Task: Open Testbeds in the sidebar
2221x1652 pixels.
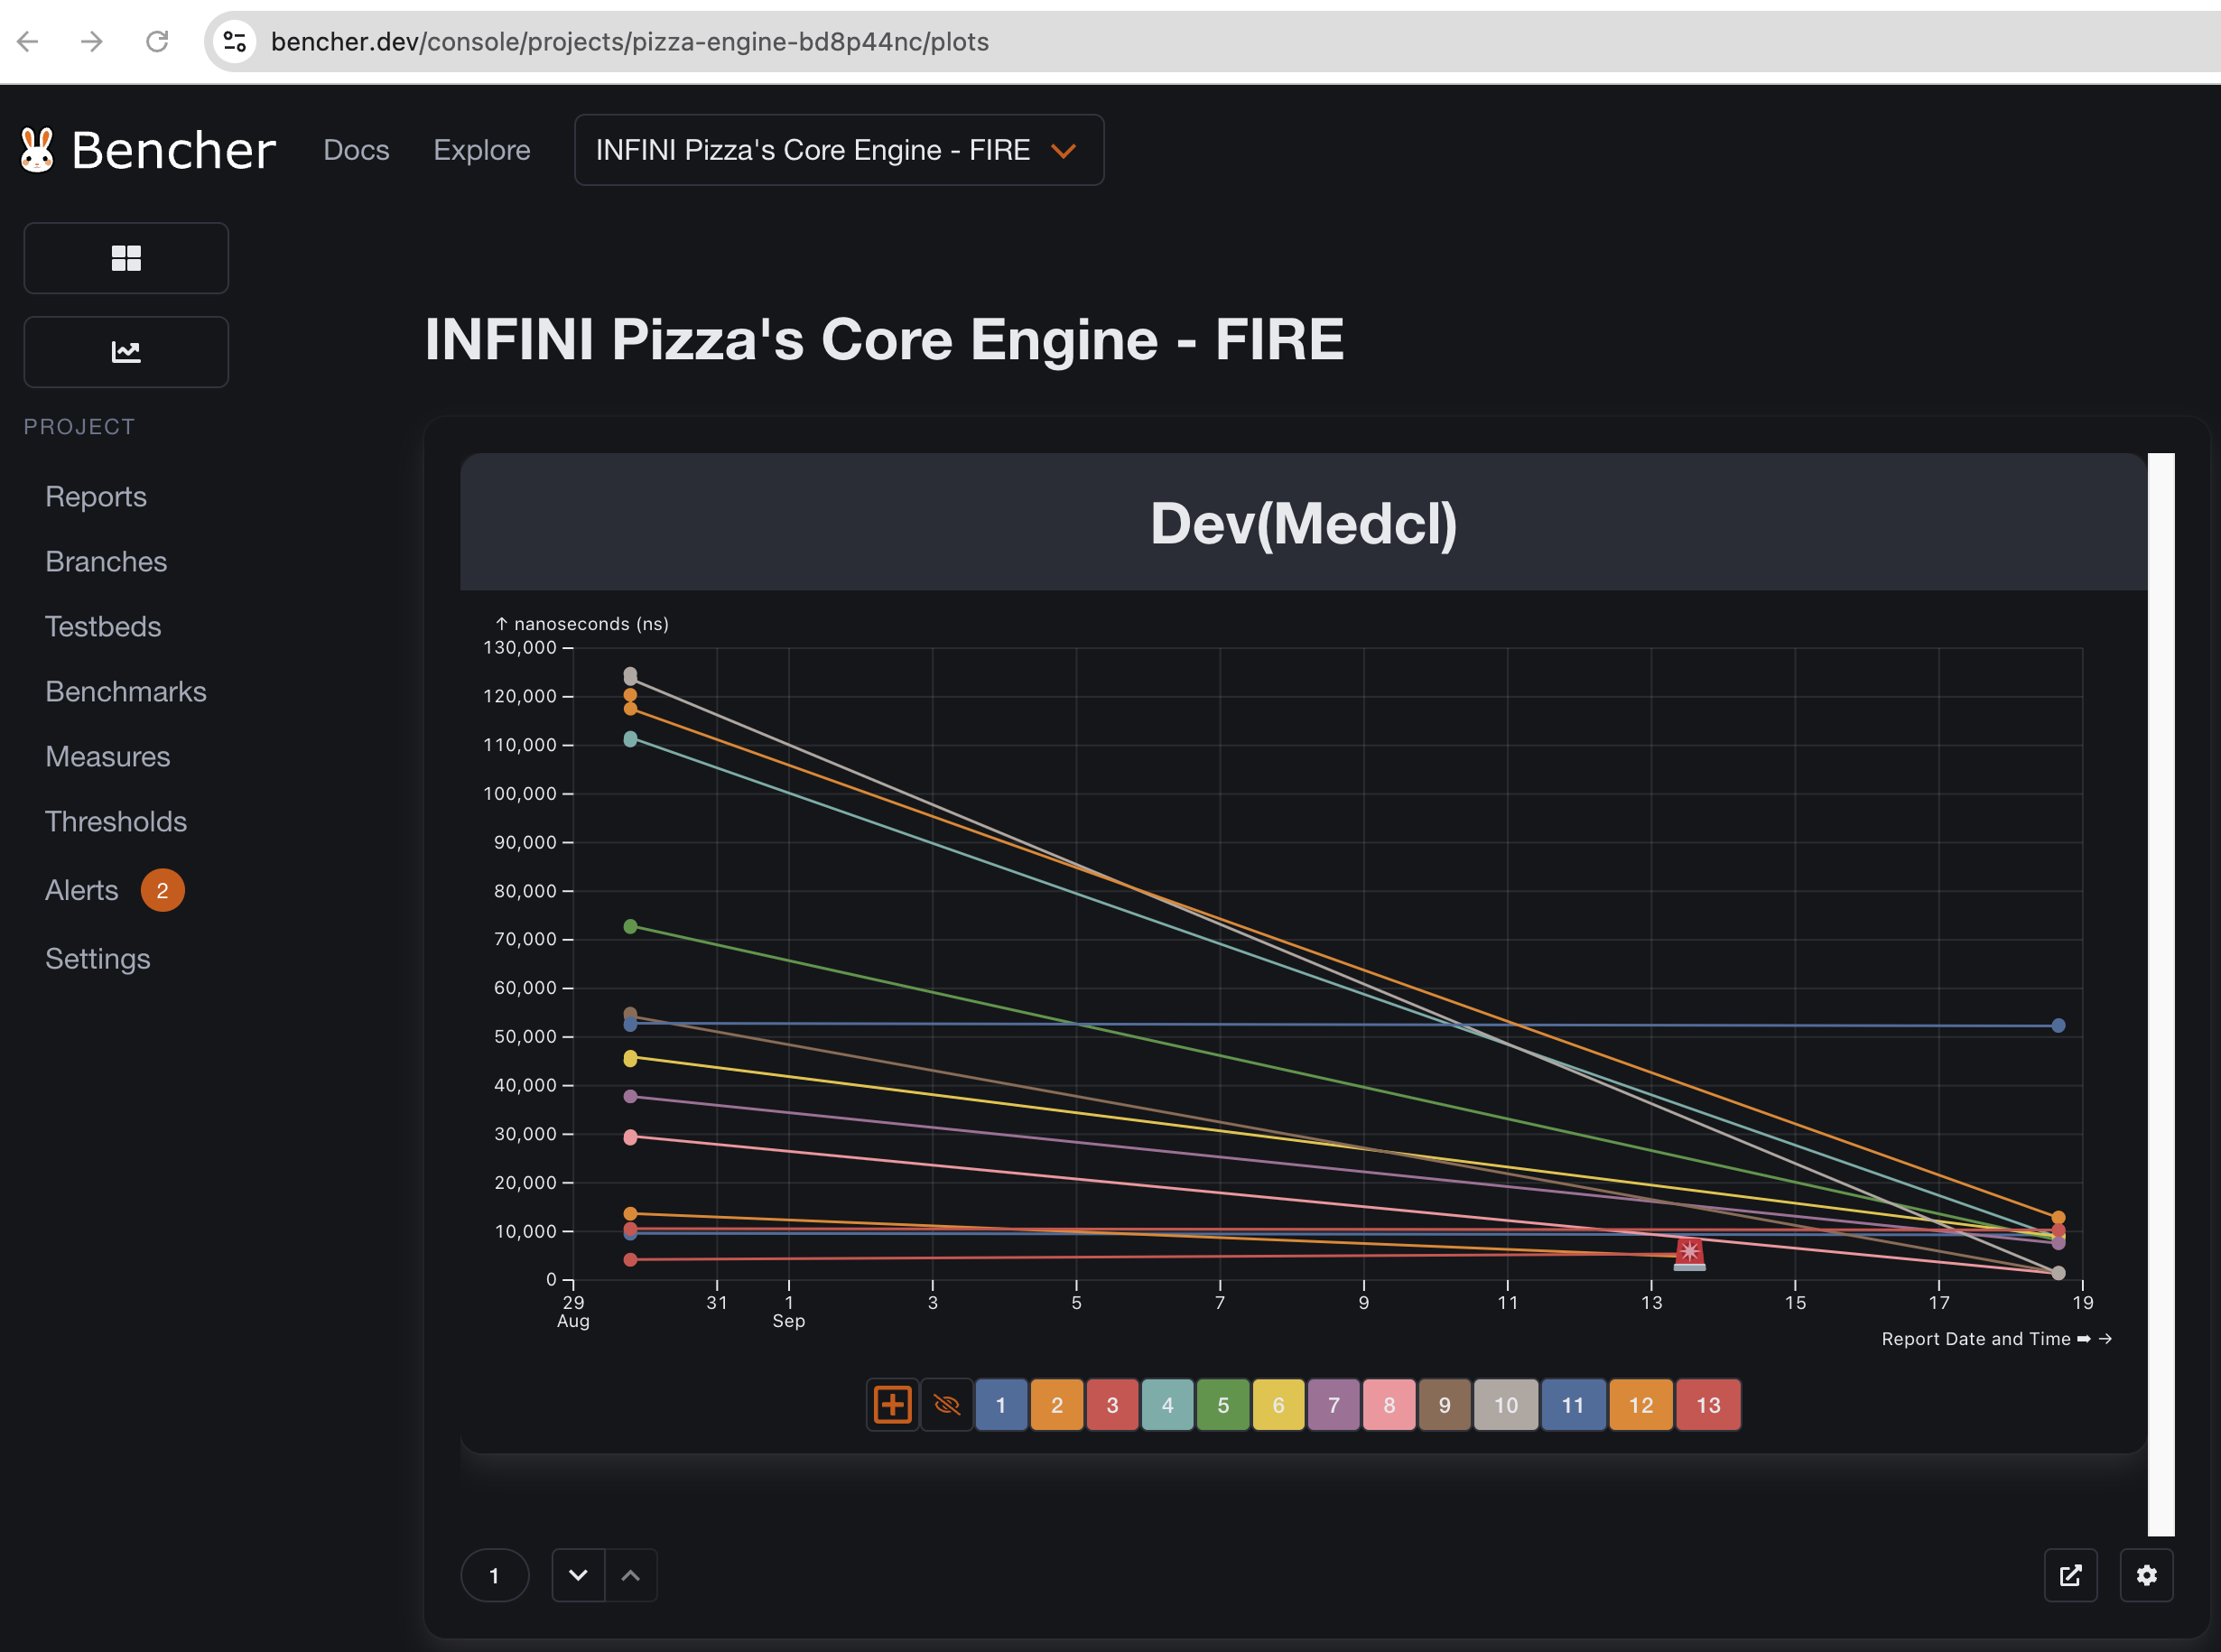Action: pyautogui.click(x=103, y=626)
